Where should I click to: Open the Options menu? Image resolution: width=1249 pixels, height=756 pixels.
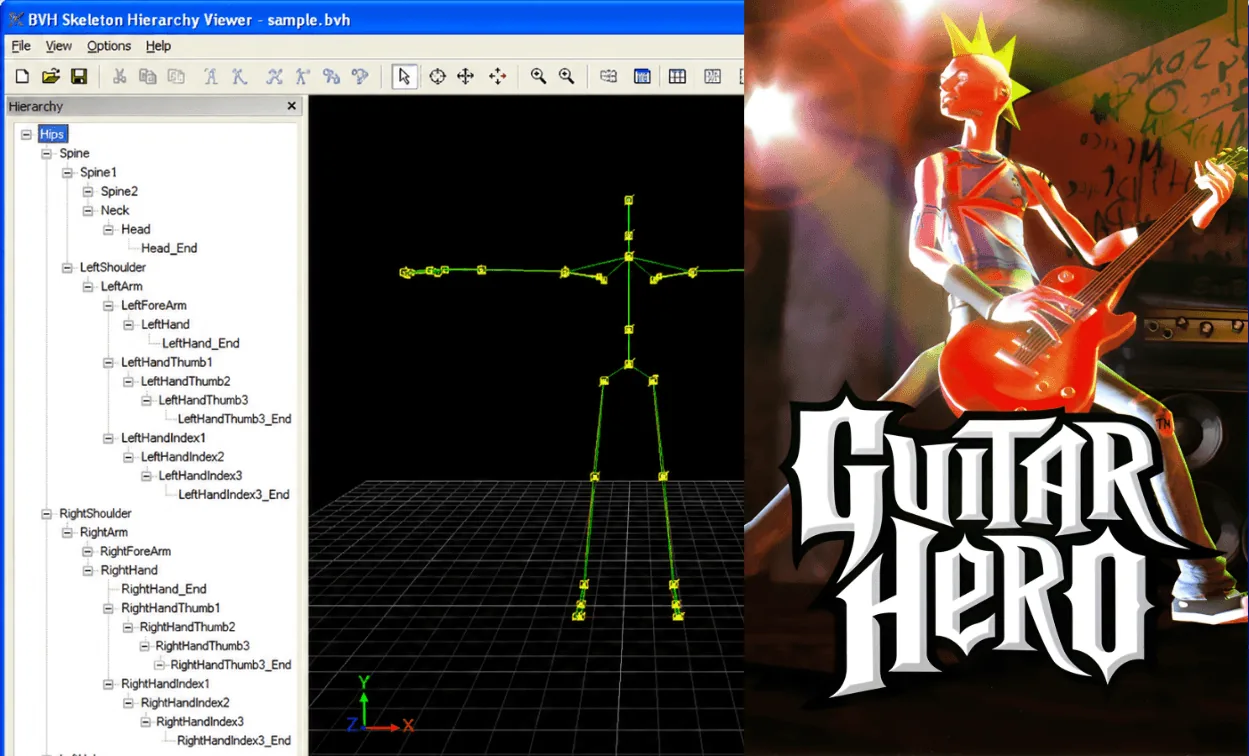pyautogui.click(x=109, y=46)
